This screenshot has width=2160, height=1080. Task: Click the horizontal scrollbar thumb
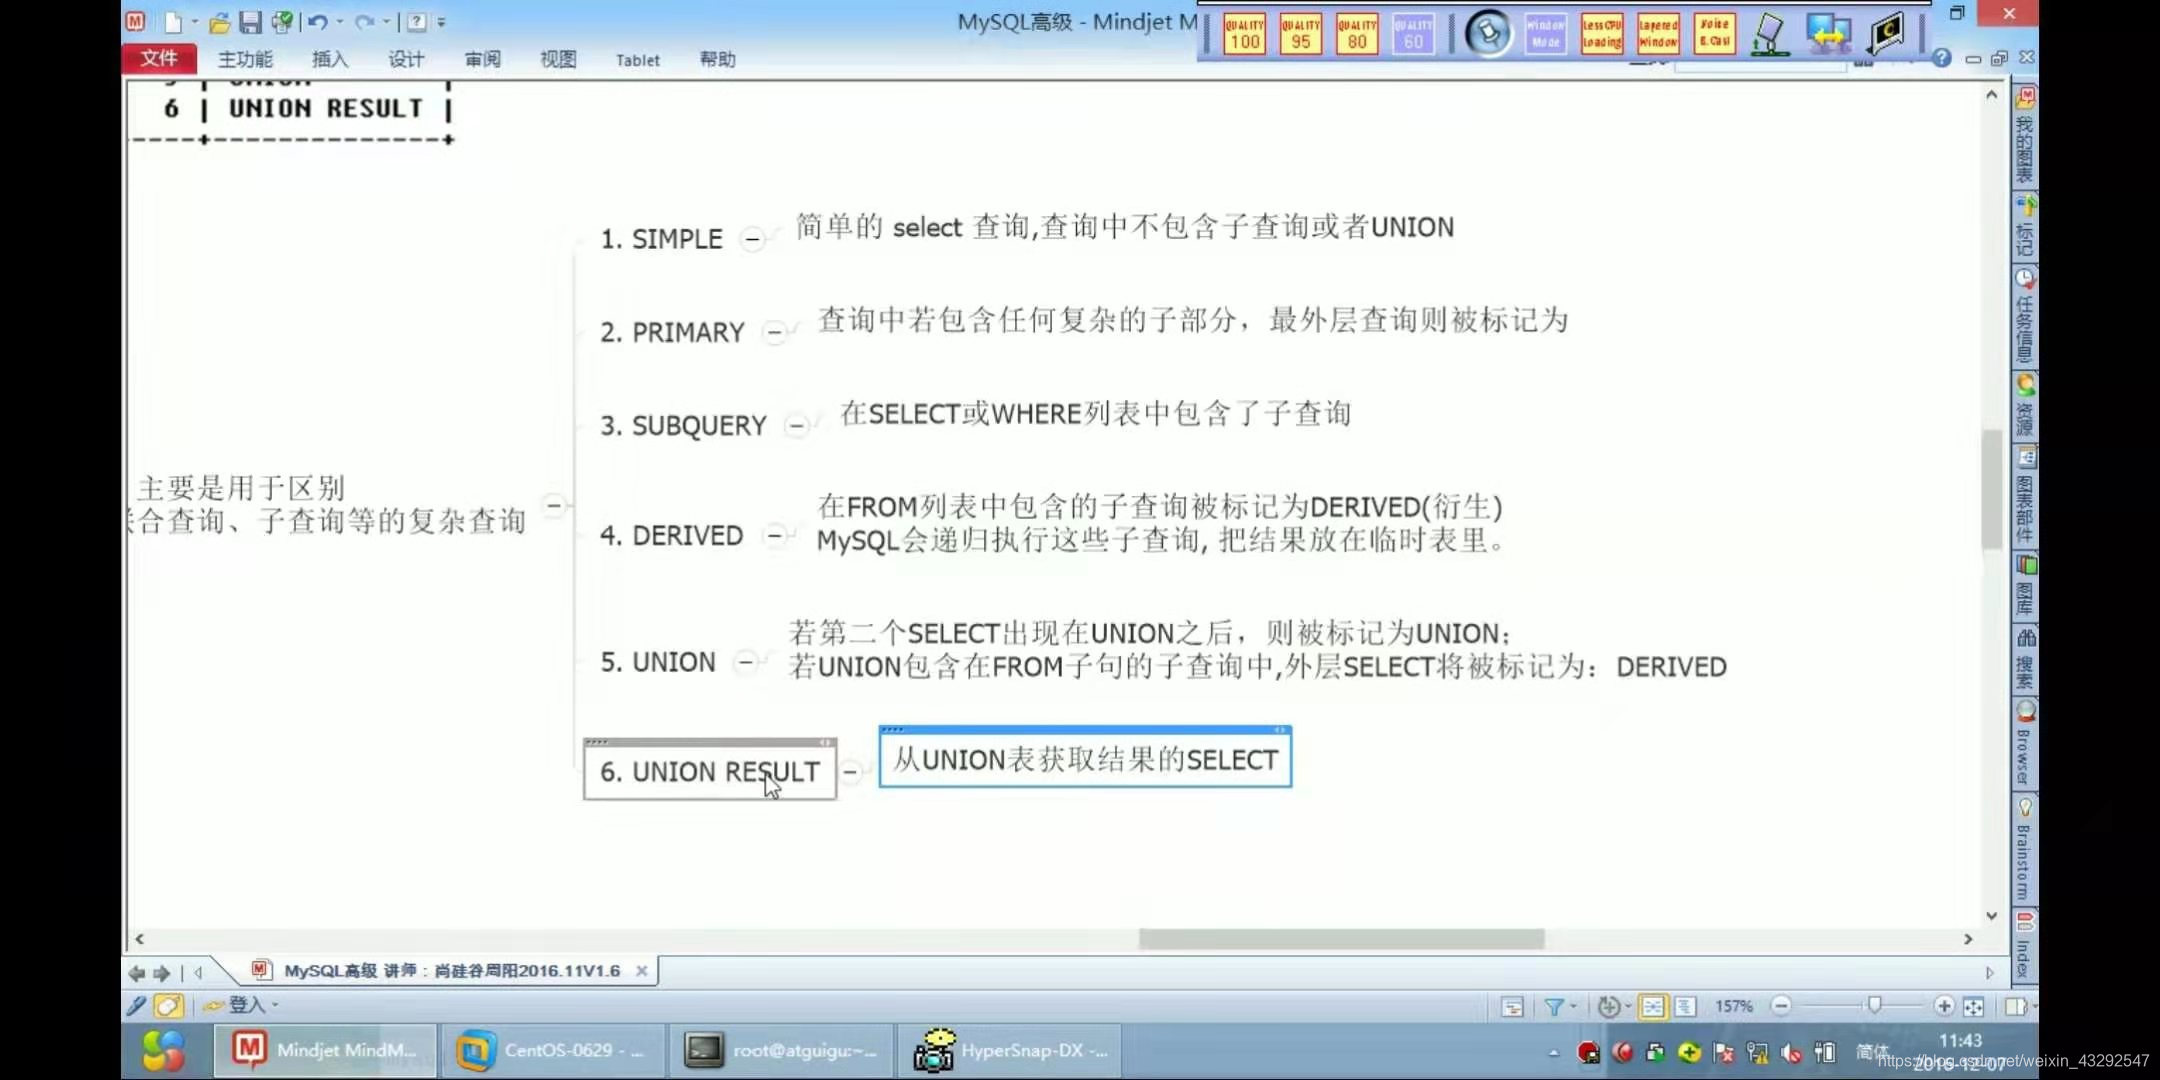(x=1341, y=939)
